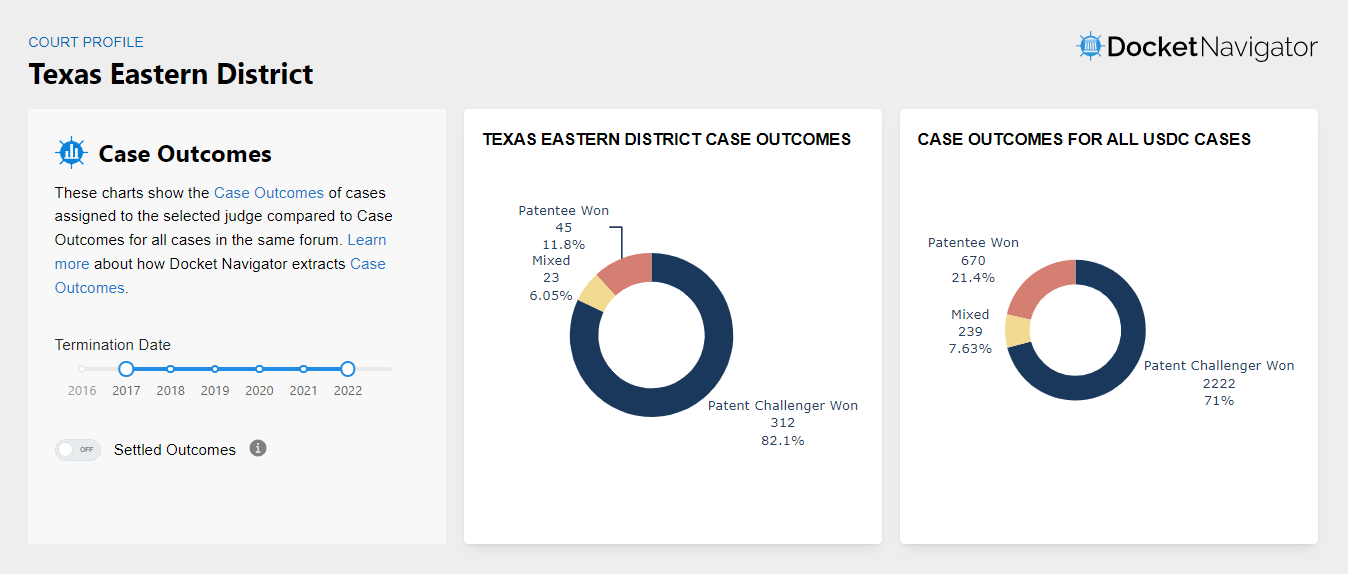The image size is (1348, 574).
Task: Click the 2022 slider handle
Action: pyautogui.click(x=348, y=369)
